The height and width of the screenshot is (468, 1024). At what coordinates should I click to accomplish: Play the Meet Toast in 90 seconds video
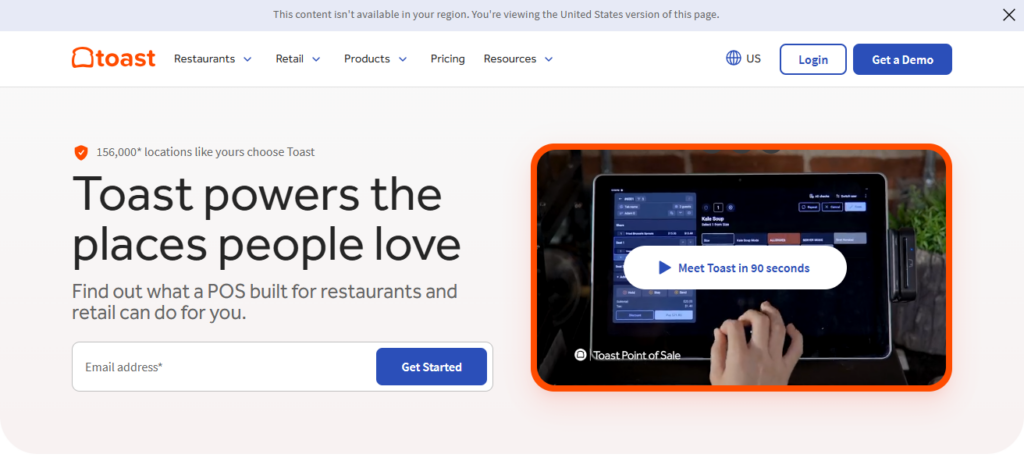(735, 268)
